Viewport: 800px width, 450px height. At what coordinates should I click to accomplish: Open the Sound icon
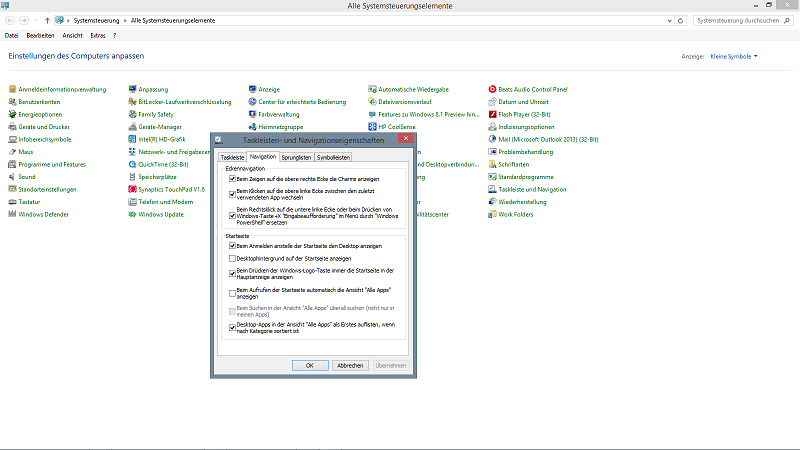coord(12,176)
